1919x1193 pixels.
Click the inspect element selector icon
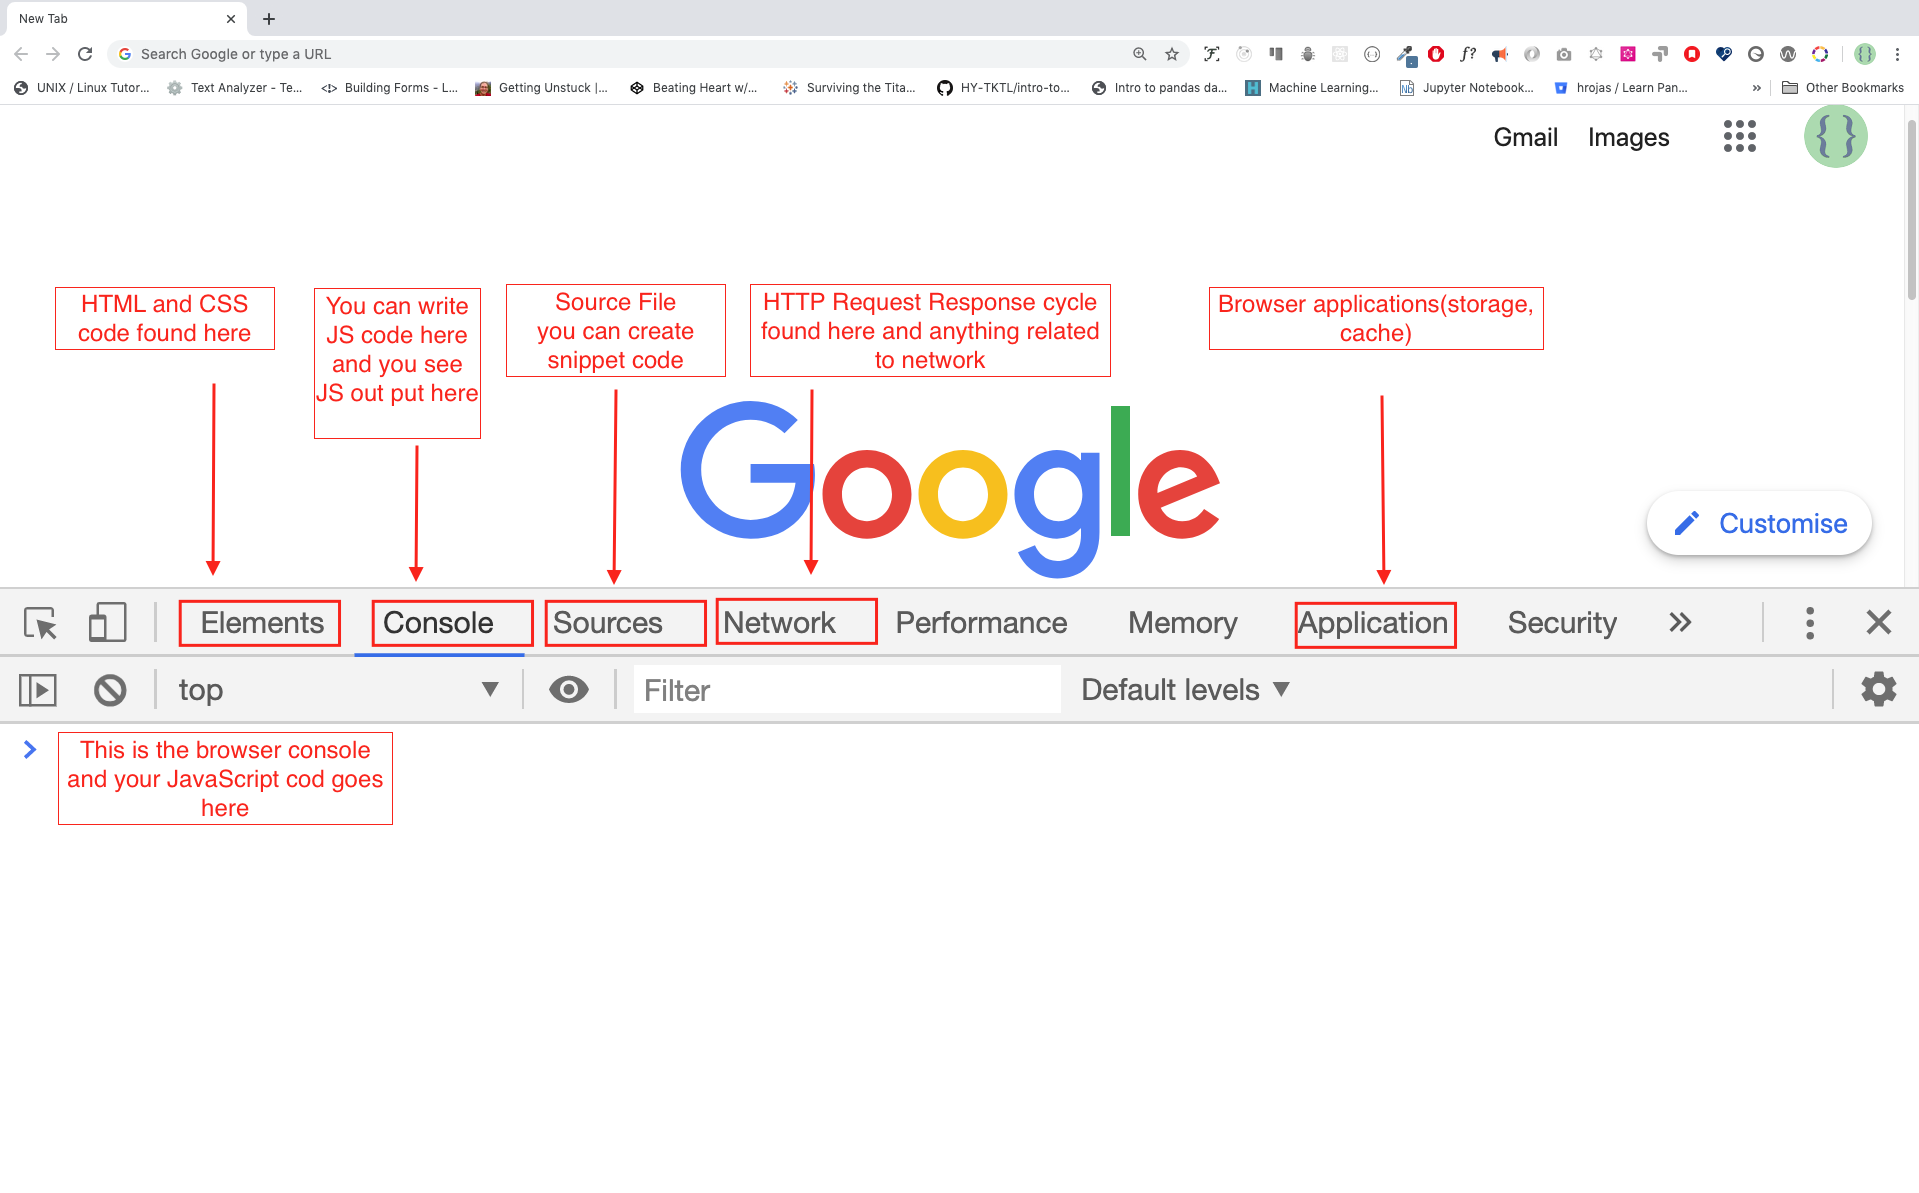click(40, 623)
